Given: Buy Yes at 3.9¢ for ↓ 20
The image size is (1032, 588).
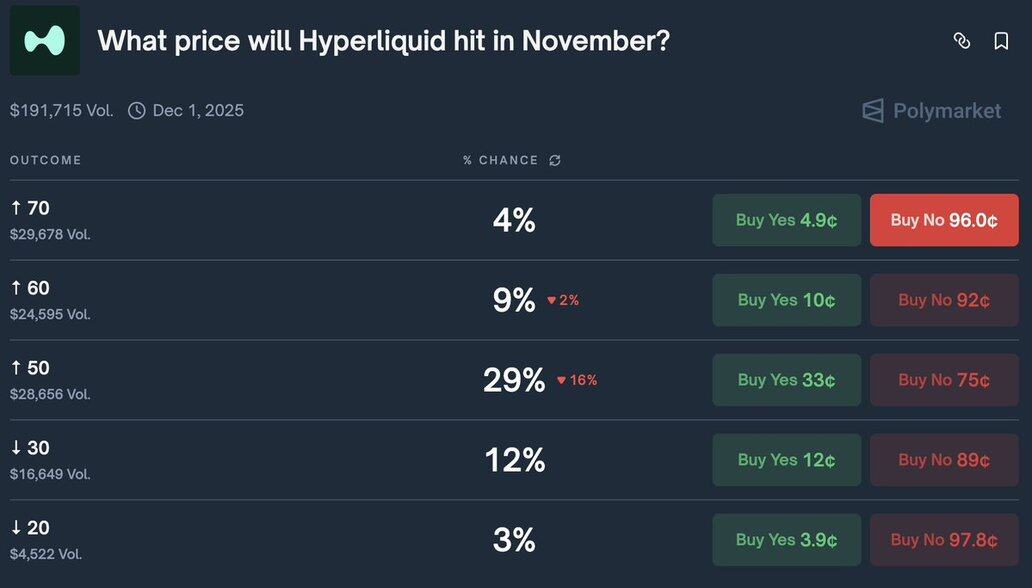Looking at the screenshot, I should [x=786, y=540].
